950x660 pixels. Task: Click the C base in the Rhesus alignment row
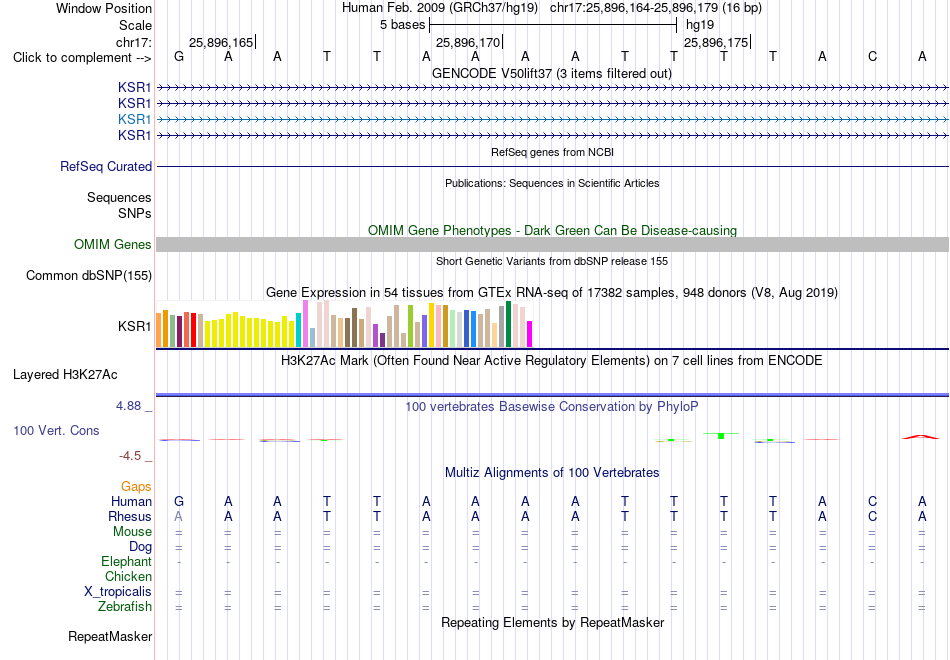click(x=872, y=516)
